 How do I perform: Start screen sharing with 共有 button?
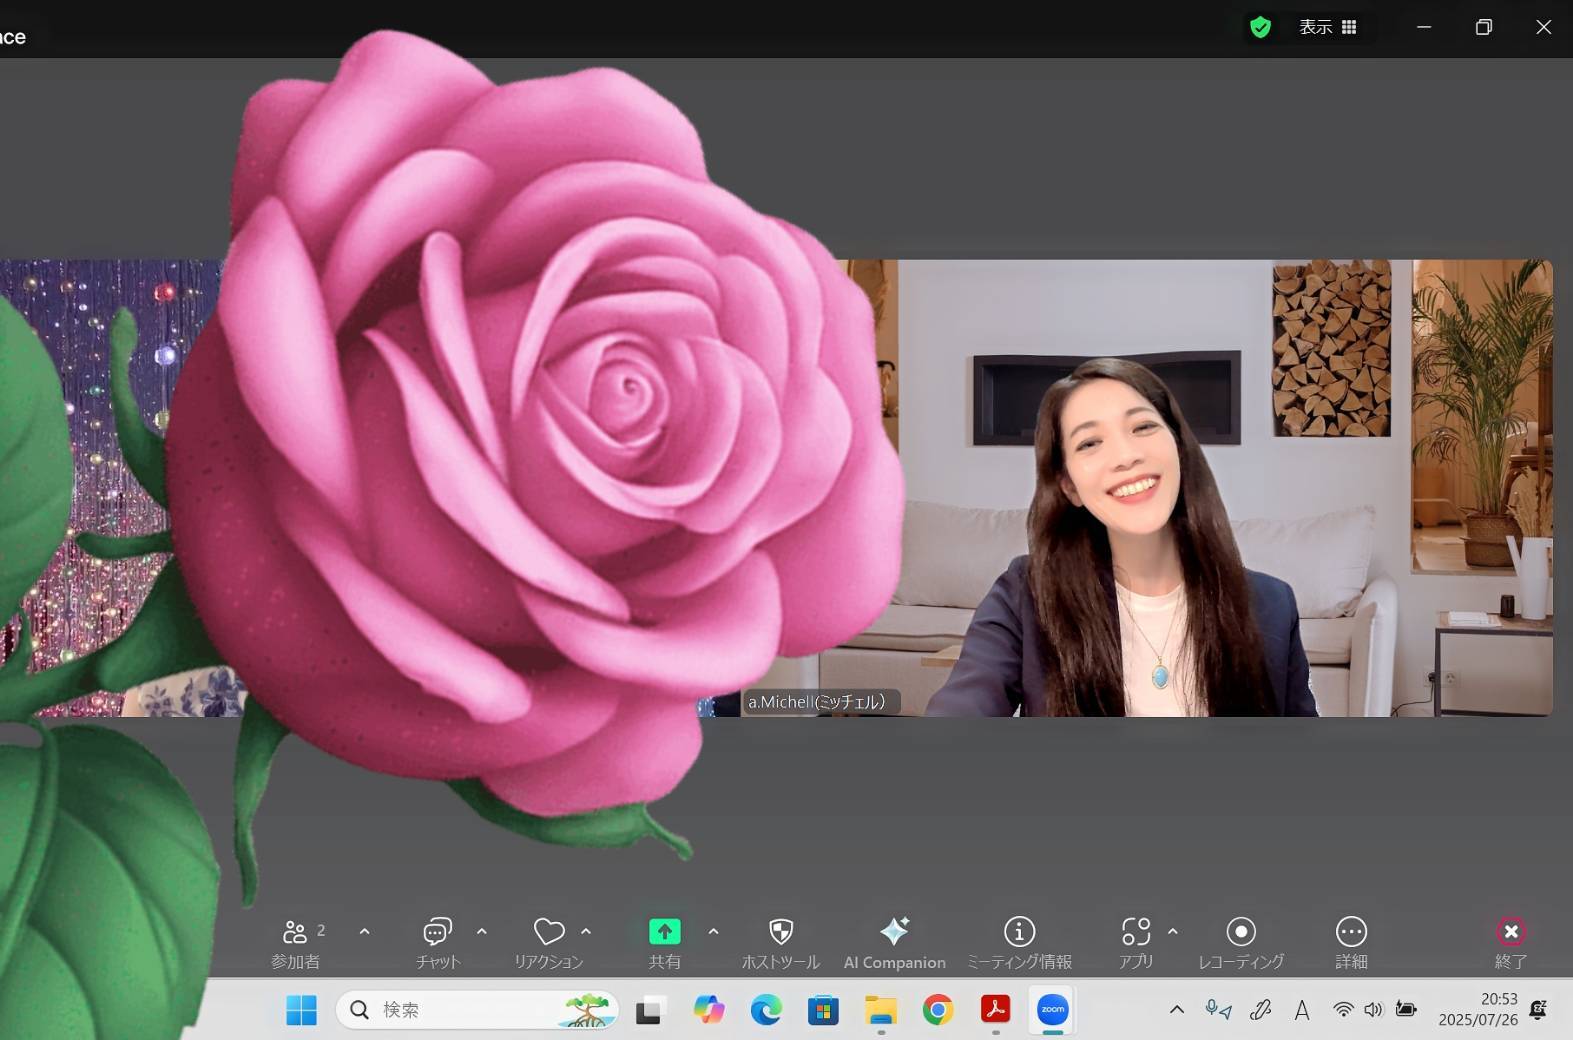665,943
